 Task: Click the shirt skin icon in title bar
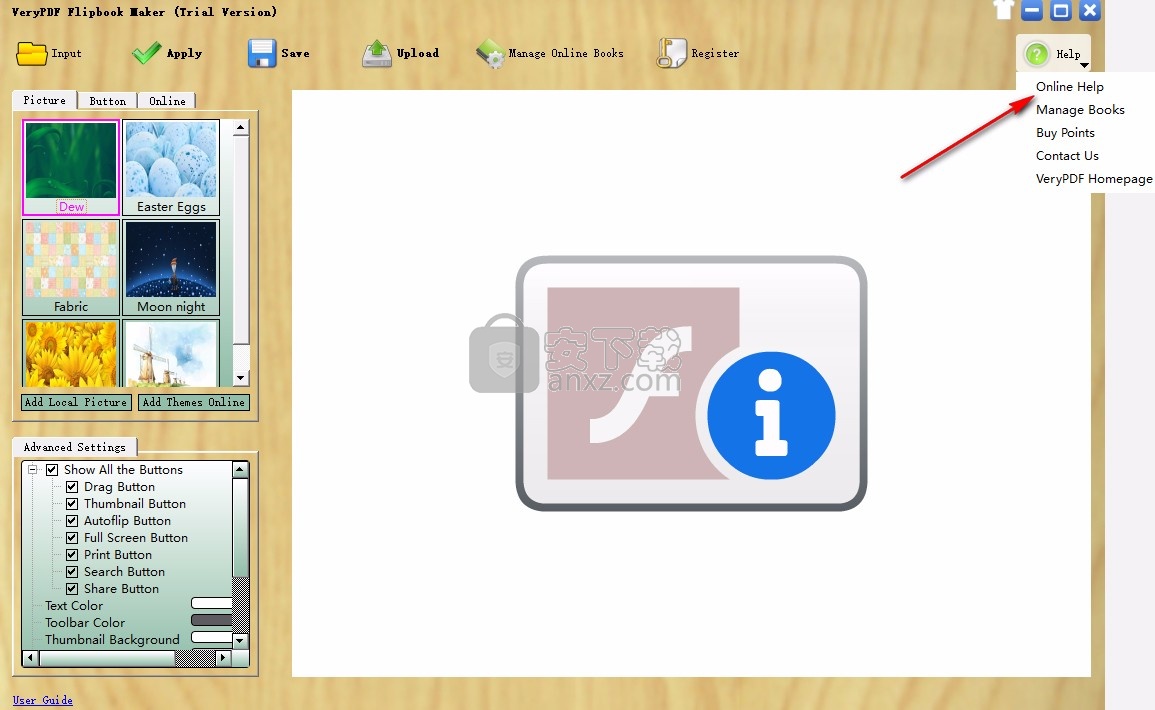(x=1003, y=10)
